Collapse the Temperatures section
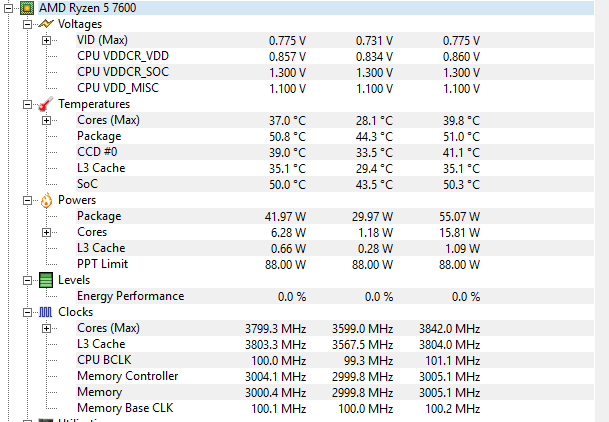Screen dimensions: 609x422 click(x=27, y=104)
